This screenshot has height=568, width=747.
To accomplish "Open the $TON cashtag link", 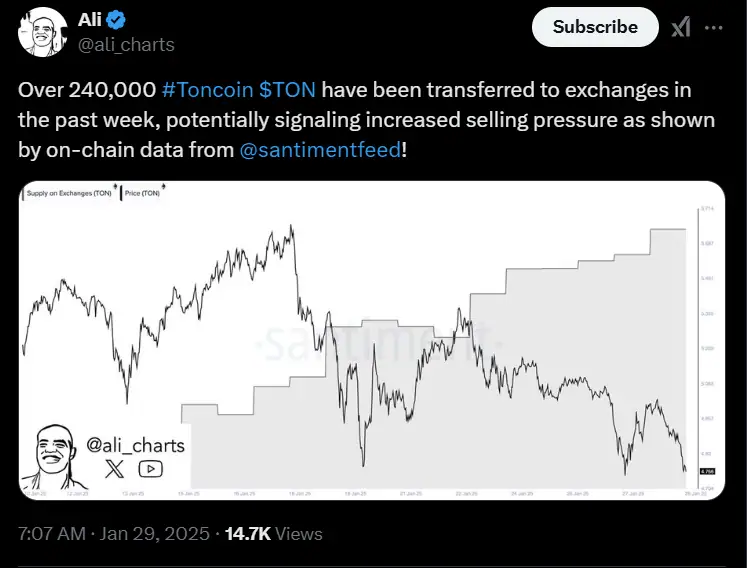I will [288, 90].
